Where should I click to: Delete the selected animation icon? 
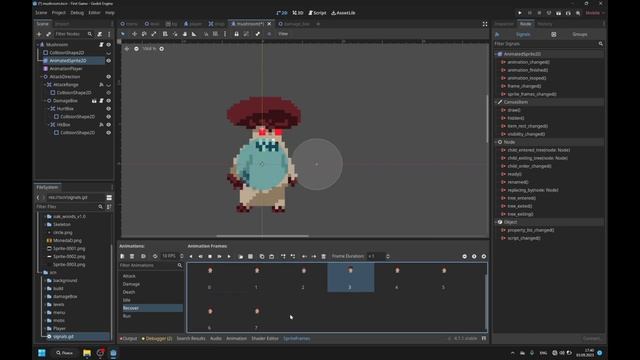click(132, 256)
